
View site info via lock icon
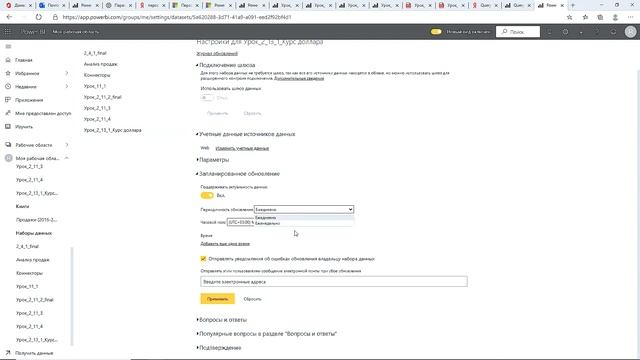55,17
